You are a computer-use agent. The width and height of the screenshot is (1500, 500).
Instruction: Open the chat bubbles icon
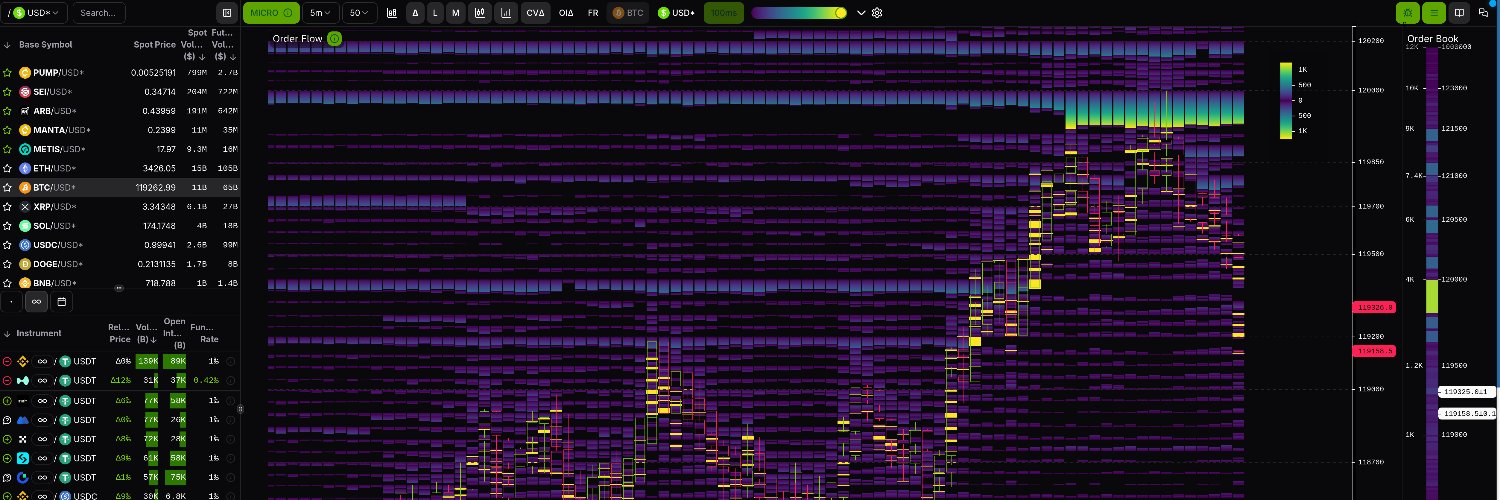[x=1483, y=13]
